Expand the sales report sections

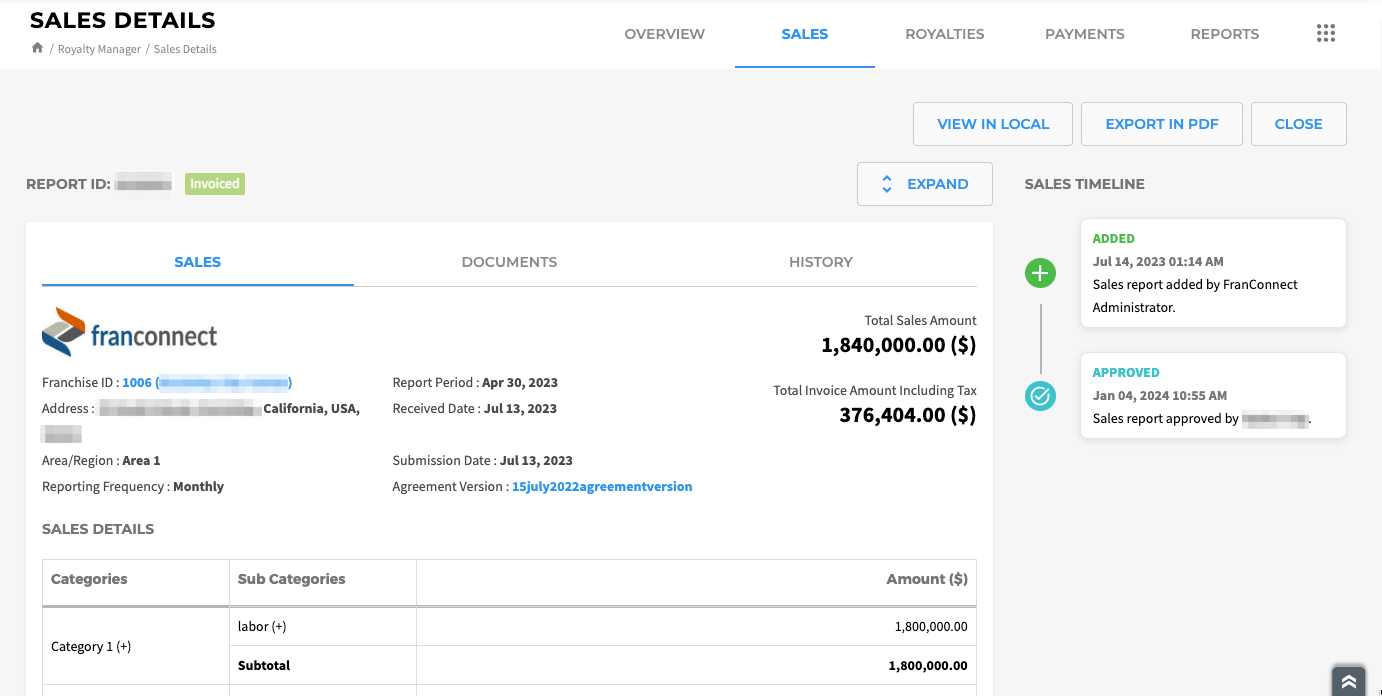[x=925, y=184]
